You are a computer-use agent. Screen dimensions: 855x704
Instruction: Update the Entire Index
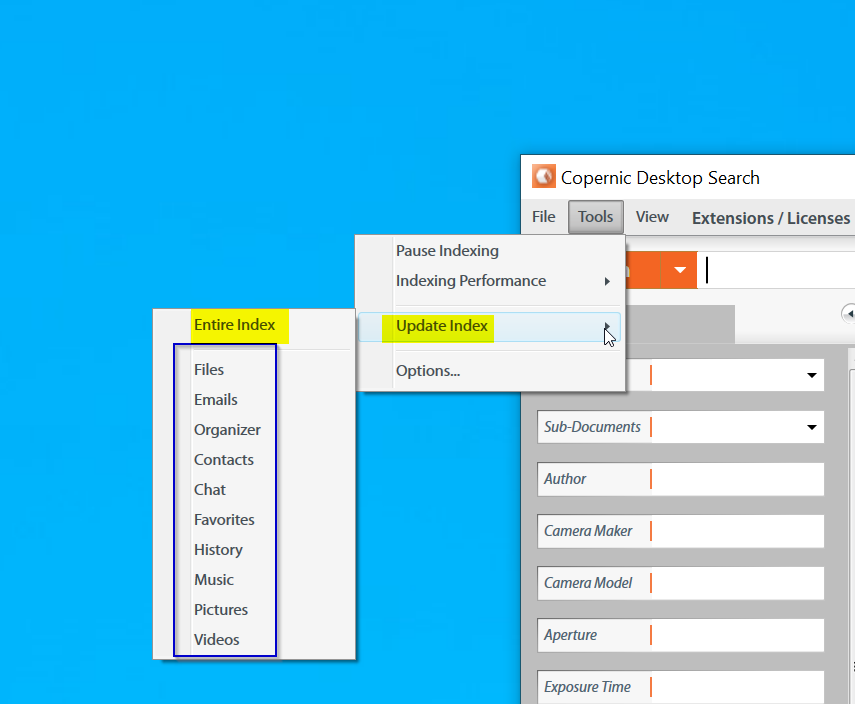pyautogui.click(x=254, y=325)
